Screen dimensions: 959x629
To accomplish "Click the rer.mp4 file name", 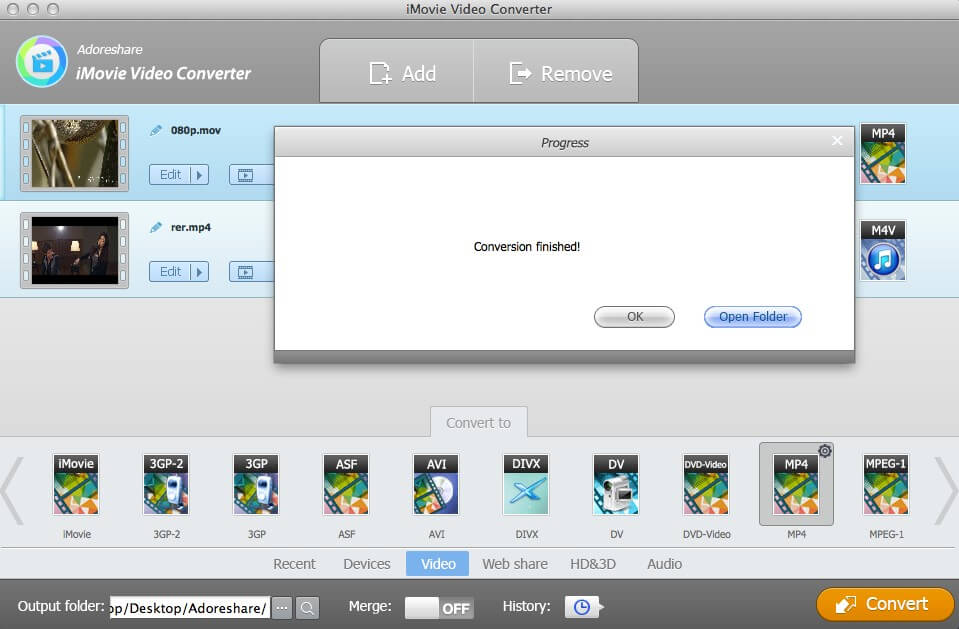I will coord(191,228).
